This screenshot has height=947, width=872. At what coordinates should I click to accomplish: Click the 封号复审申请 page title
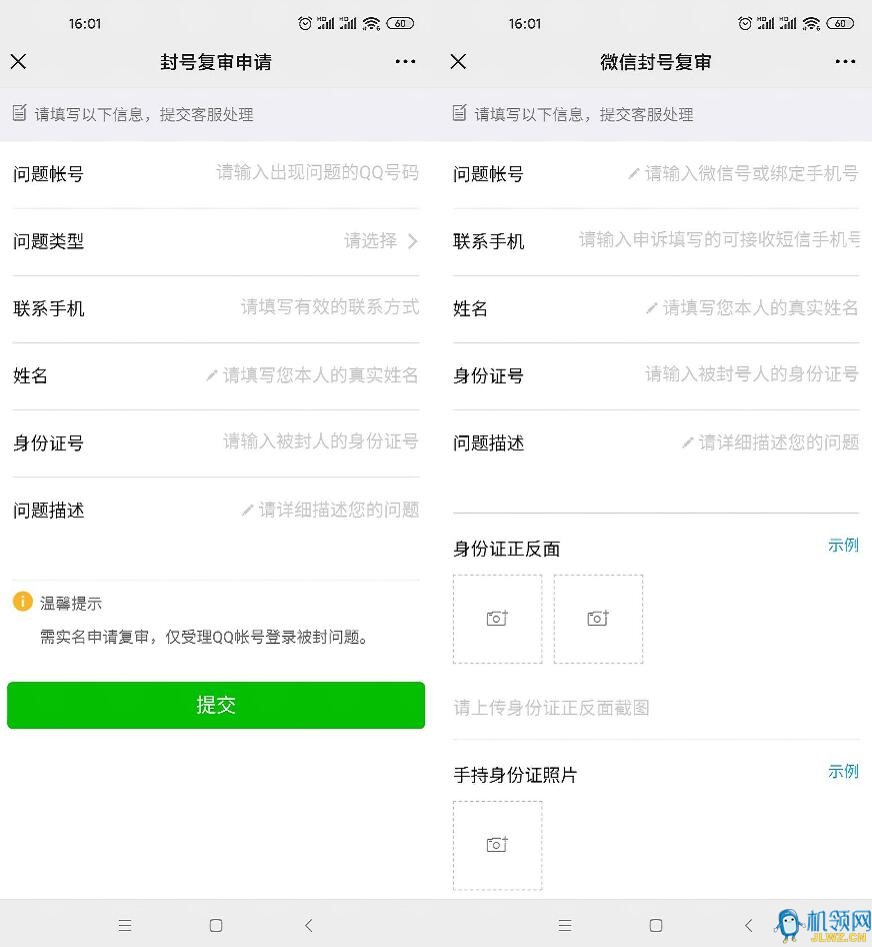coord(216,62)
